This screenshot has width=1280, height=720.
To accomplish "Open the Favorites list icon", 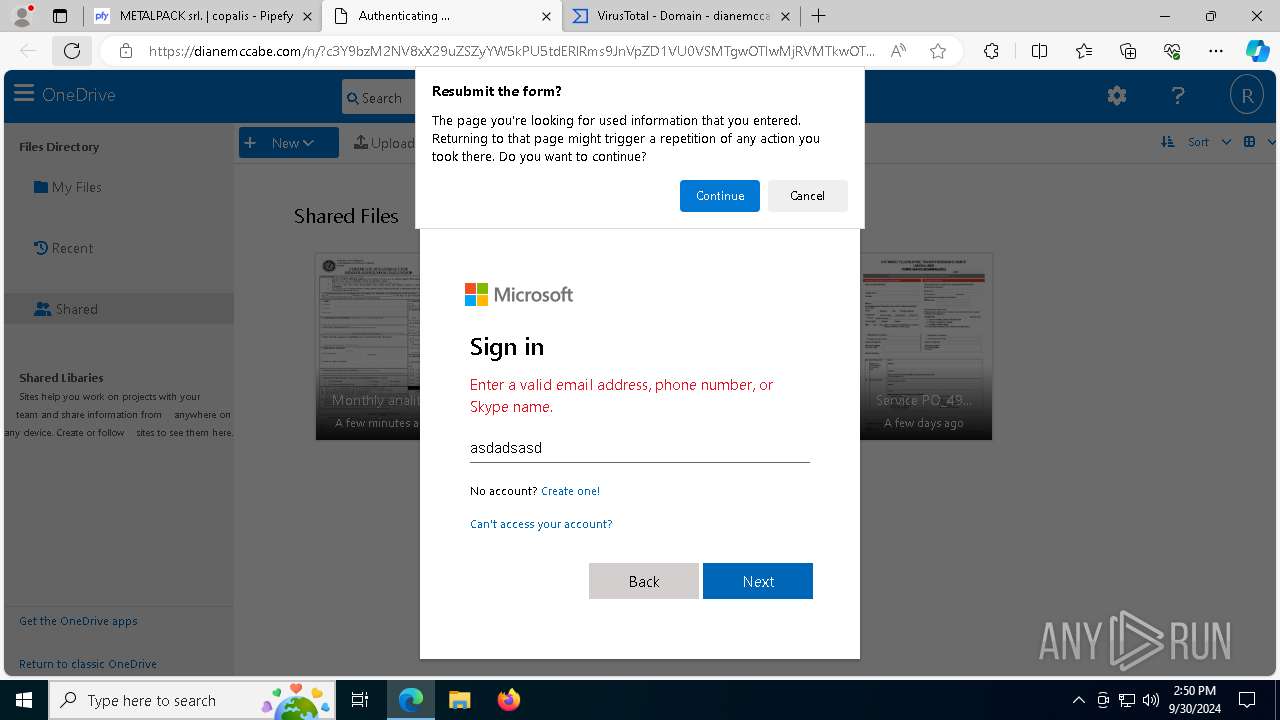I will pyautogui.click(x=1084, y=51).
